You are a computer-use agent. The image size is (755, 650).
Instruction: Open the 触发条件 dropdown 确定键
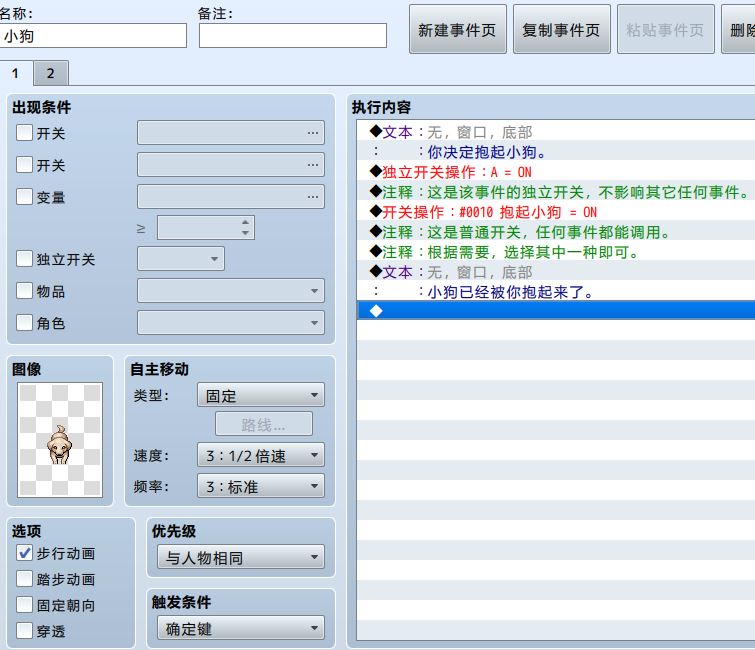(x=241, y=628)
